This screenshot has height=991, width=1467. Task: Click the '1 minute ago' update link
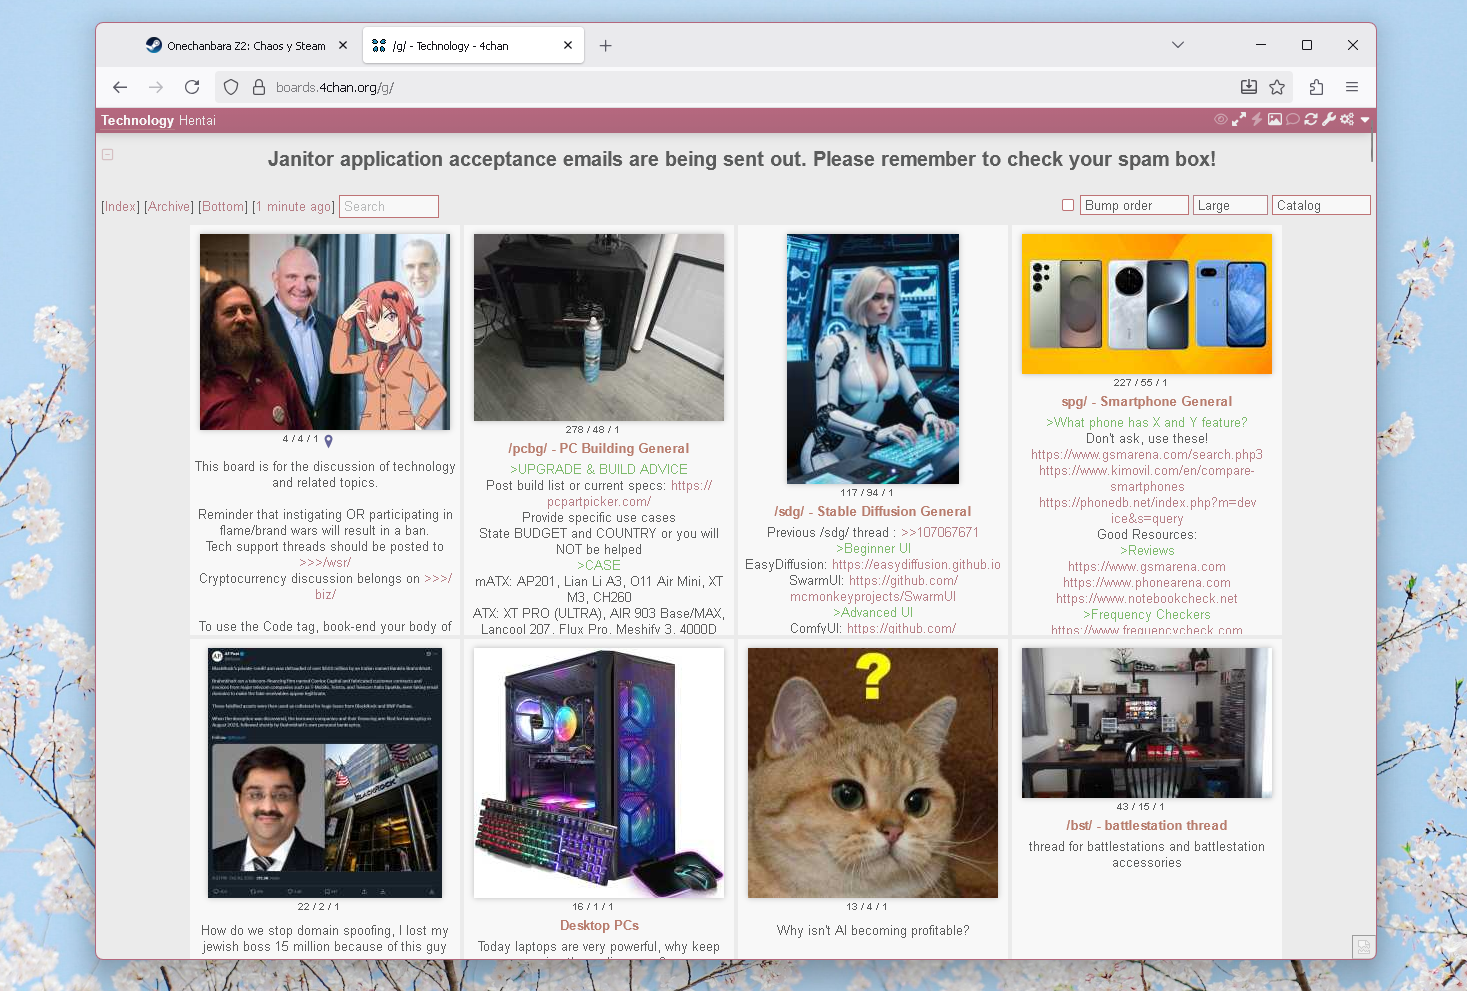coord(294,206)
